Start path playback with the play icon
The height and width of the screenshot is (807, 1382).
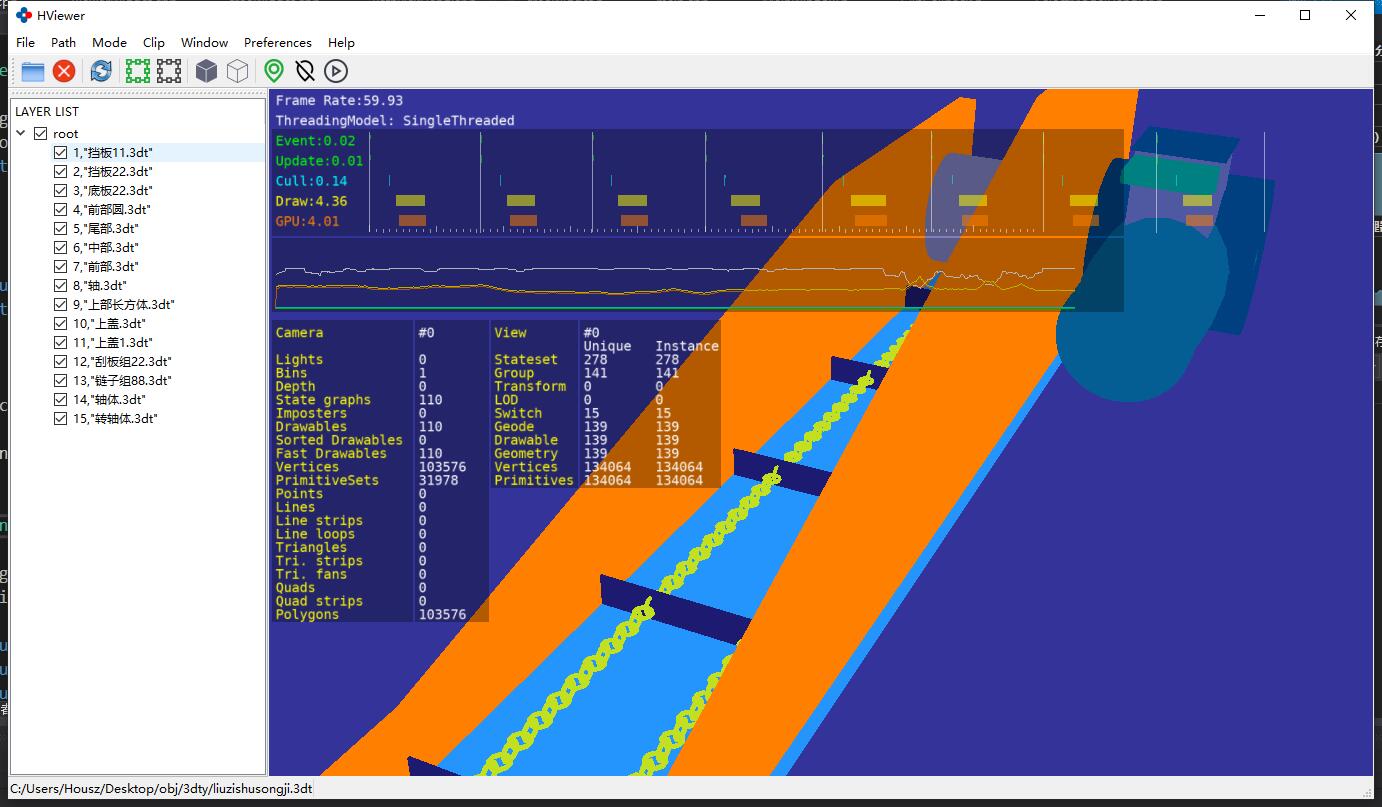[x=336, y=71]
